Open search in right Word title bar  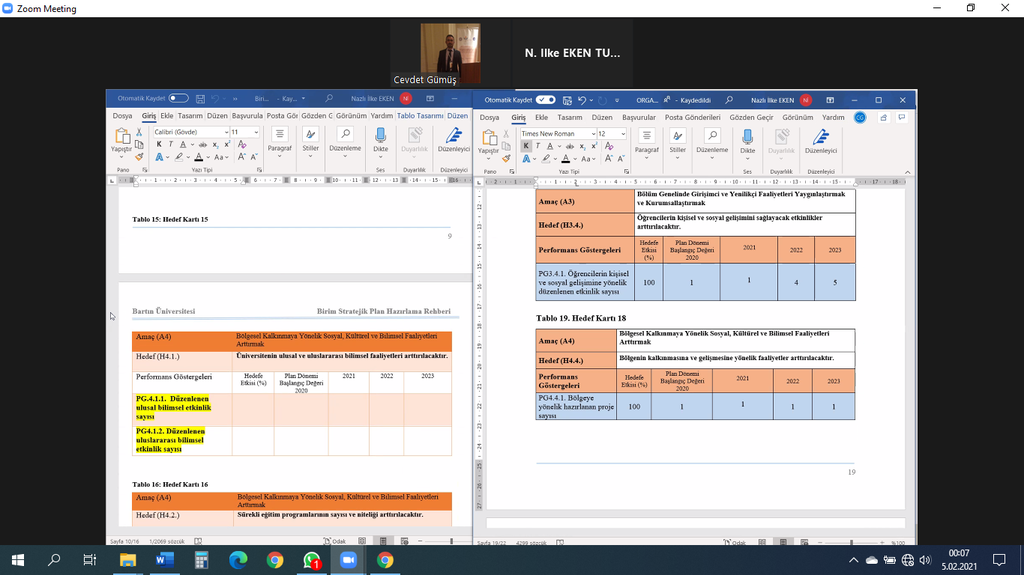click(x=729, y=100)
